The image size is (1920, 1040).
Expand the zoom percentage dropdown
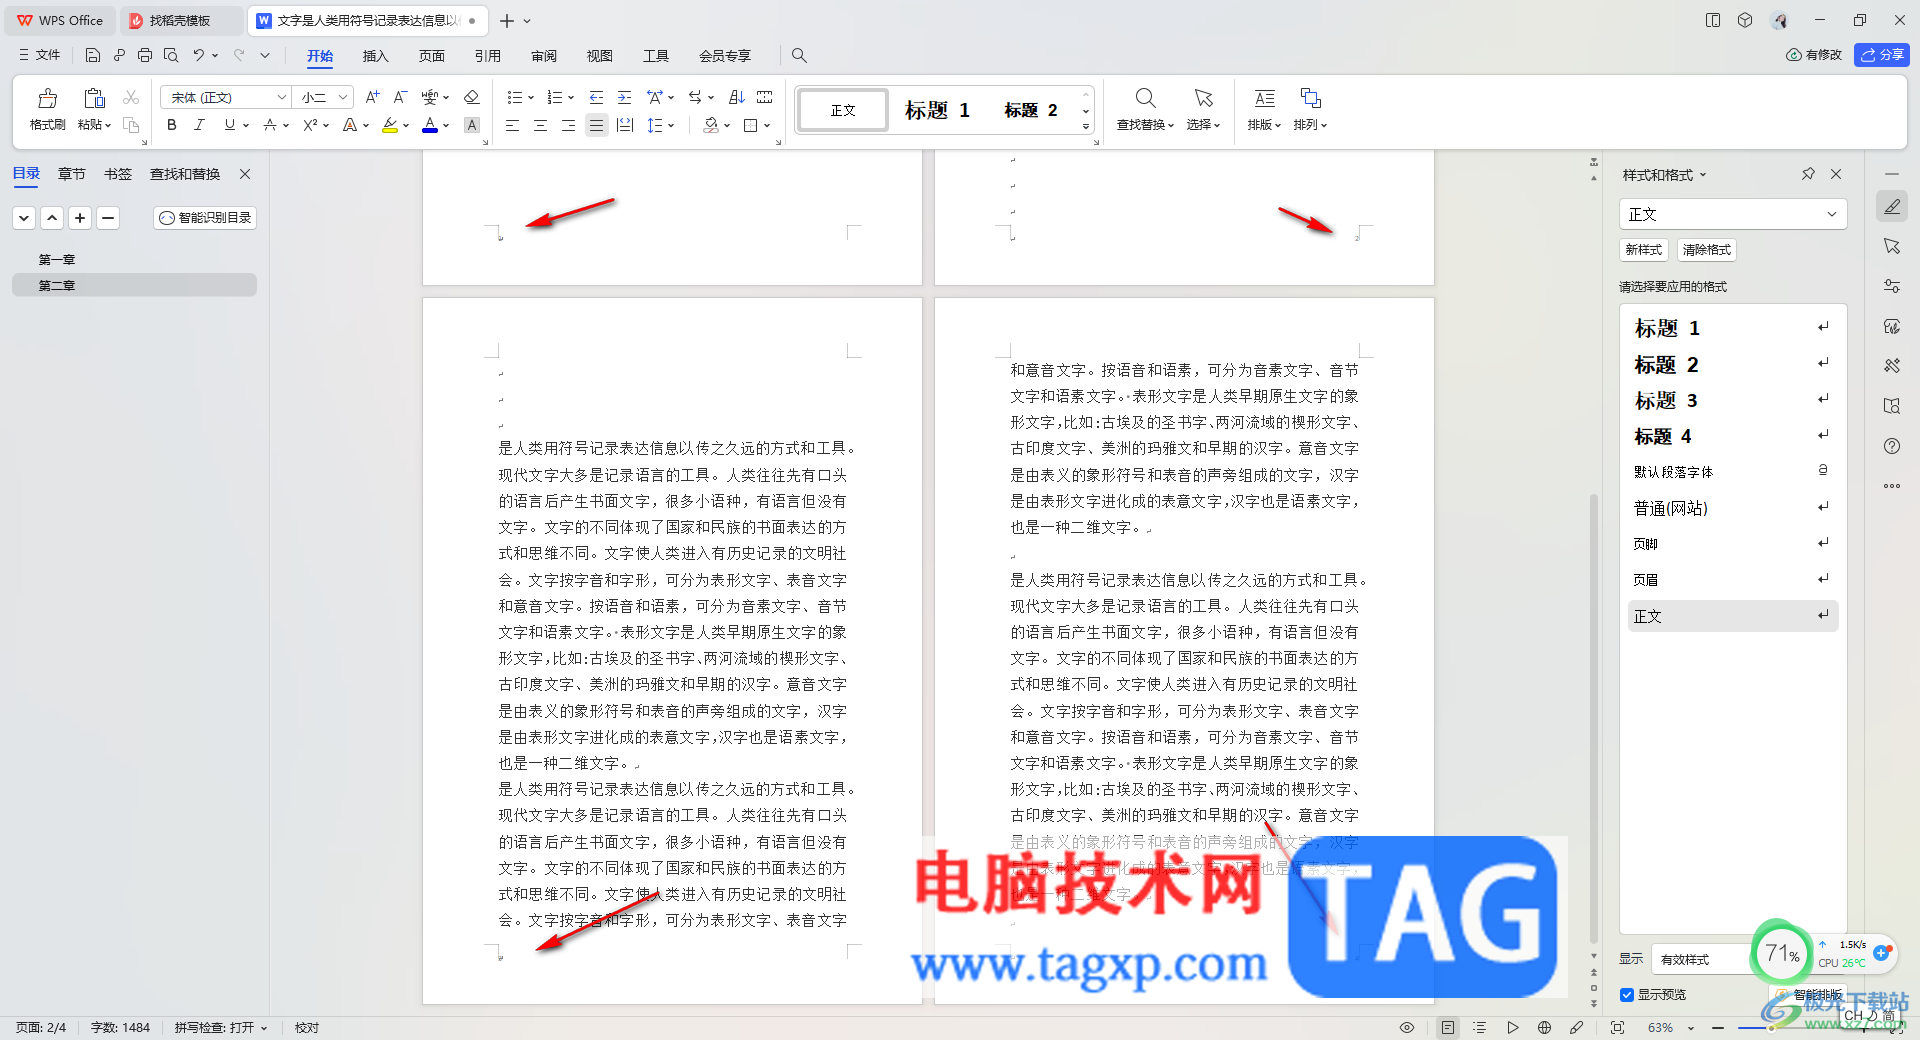1691,1028
